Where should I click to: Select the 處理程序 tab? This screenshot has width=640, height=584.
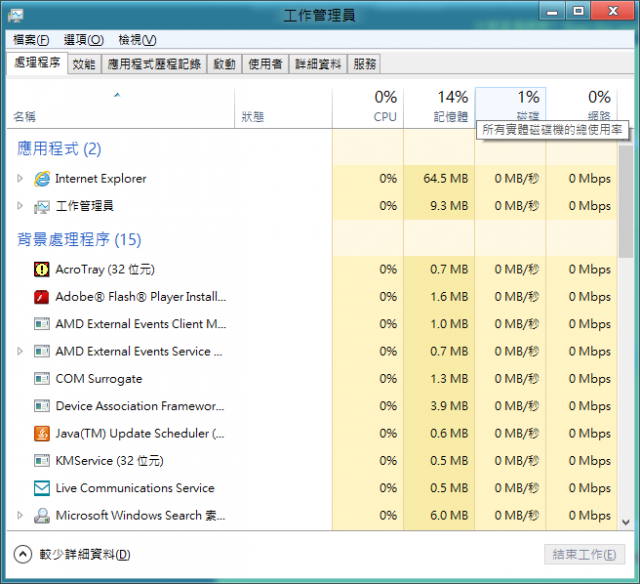pyautogui.click(x=37, y=63)
